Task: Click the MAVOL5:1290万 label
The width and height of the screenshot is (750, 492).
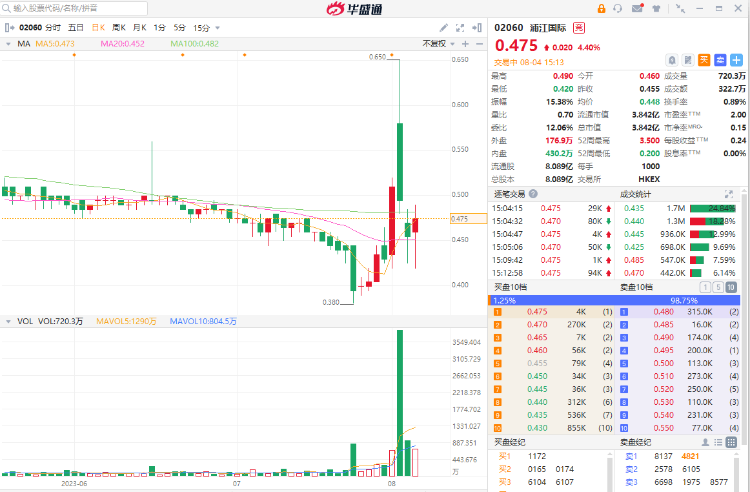Action: (126, 321)
